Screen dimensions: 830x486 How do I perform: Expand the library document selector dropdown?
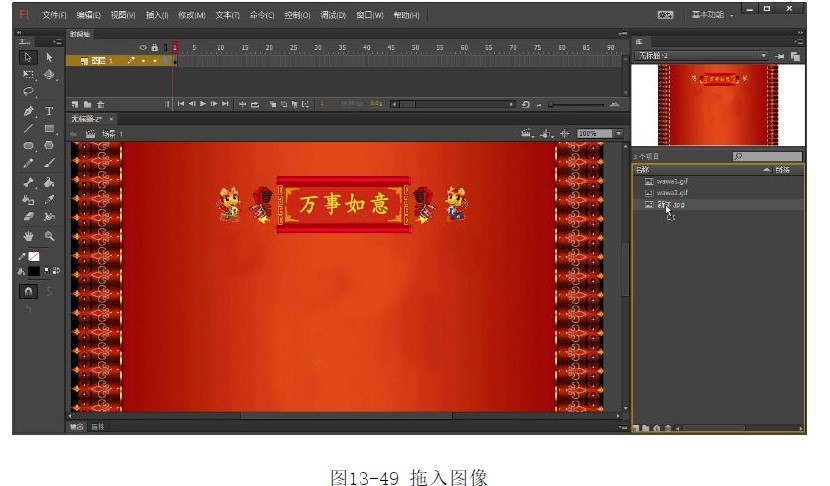764,57
